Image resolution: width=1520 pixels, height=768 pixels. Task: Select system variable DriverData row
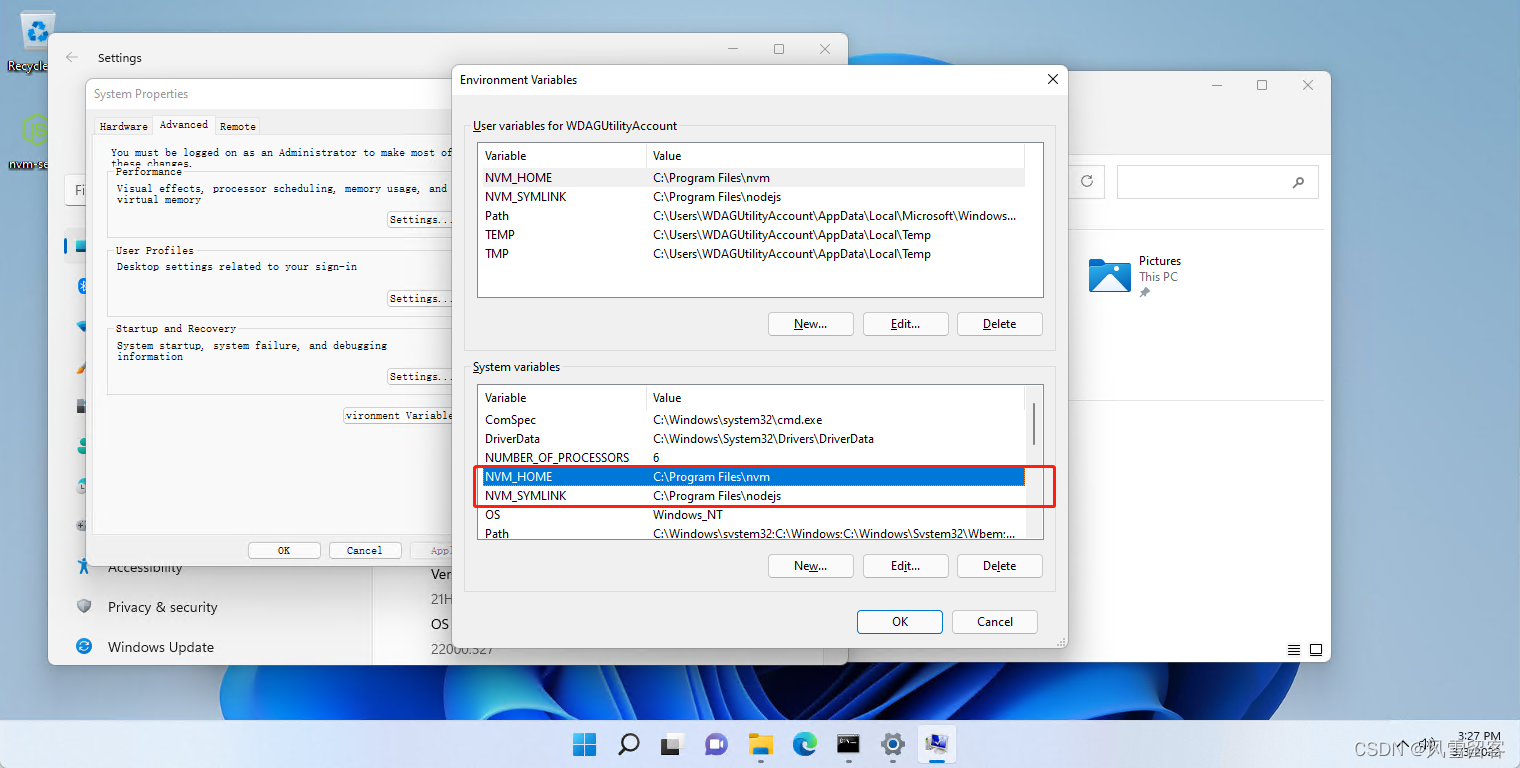pyautogui.click(x=753, y=439)
